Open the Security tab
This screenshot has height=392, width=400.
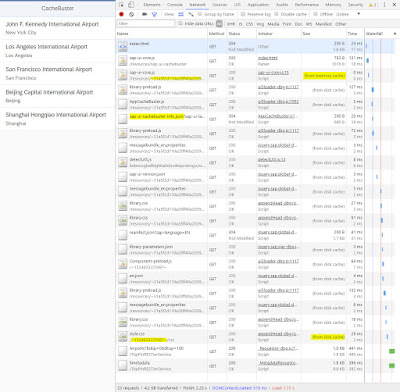click(x=356, y=5)
